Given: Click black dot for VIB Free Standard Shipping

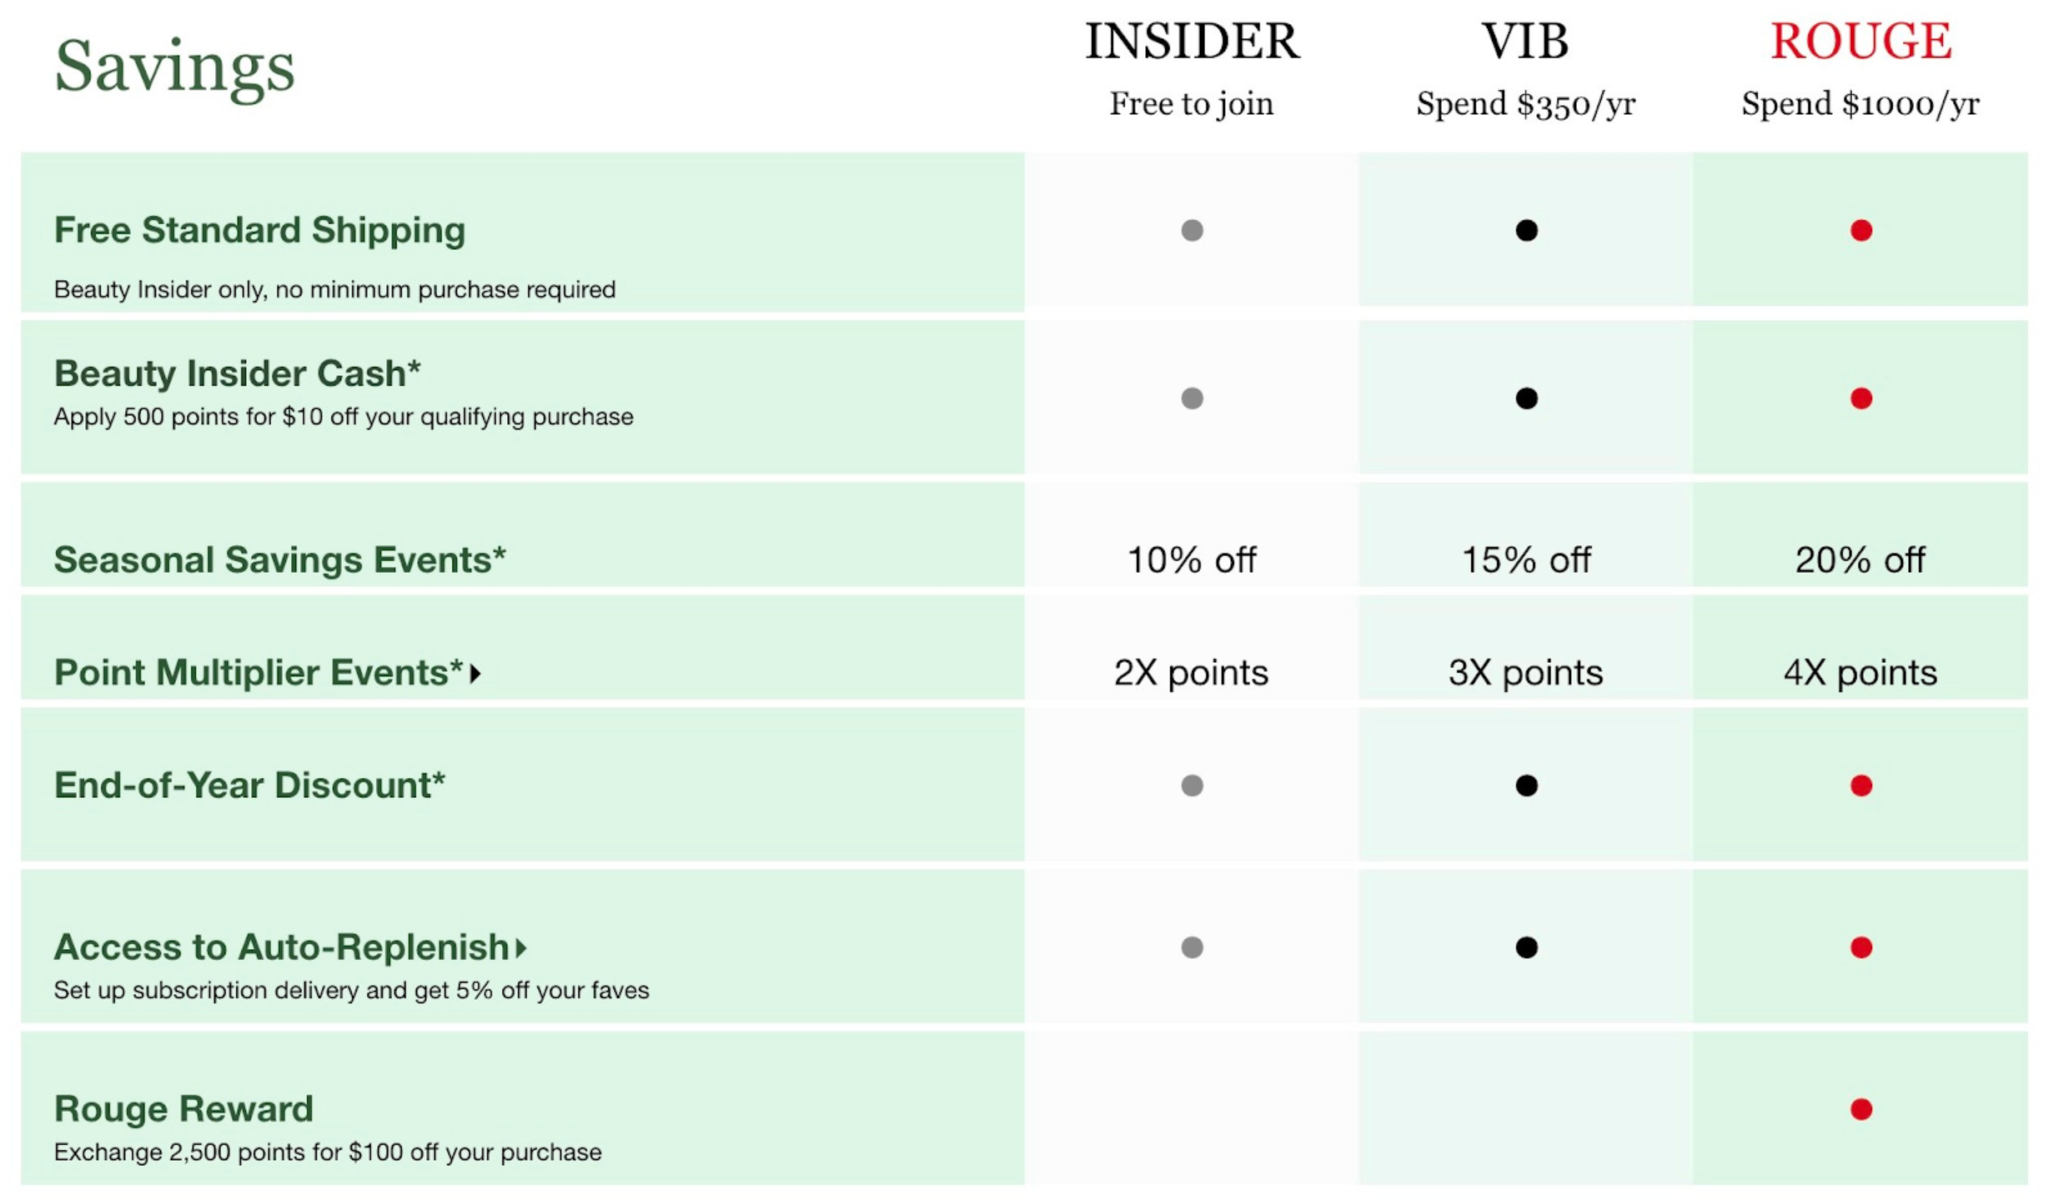Looking at the screenshot, I should (1526, 230).
